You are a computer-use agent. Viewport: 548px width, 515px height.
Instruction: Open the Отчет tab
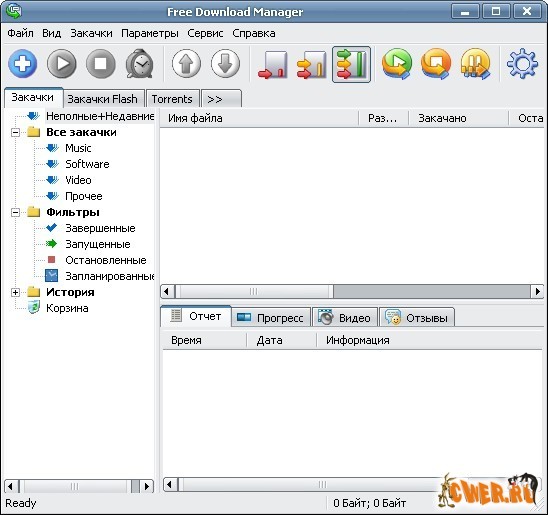click(196, 316)
